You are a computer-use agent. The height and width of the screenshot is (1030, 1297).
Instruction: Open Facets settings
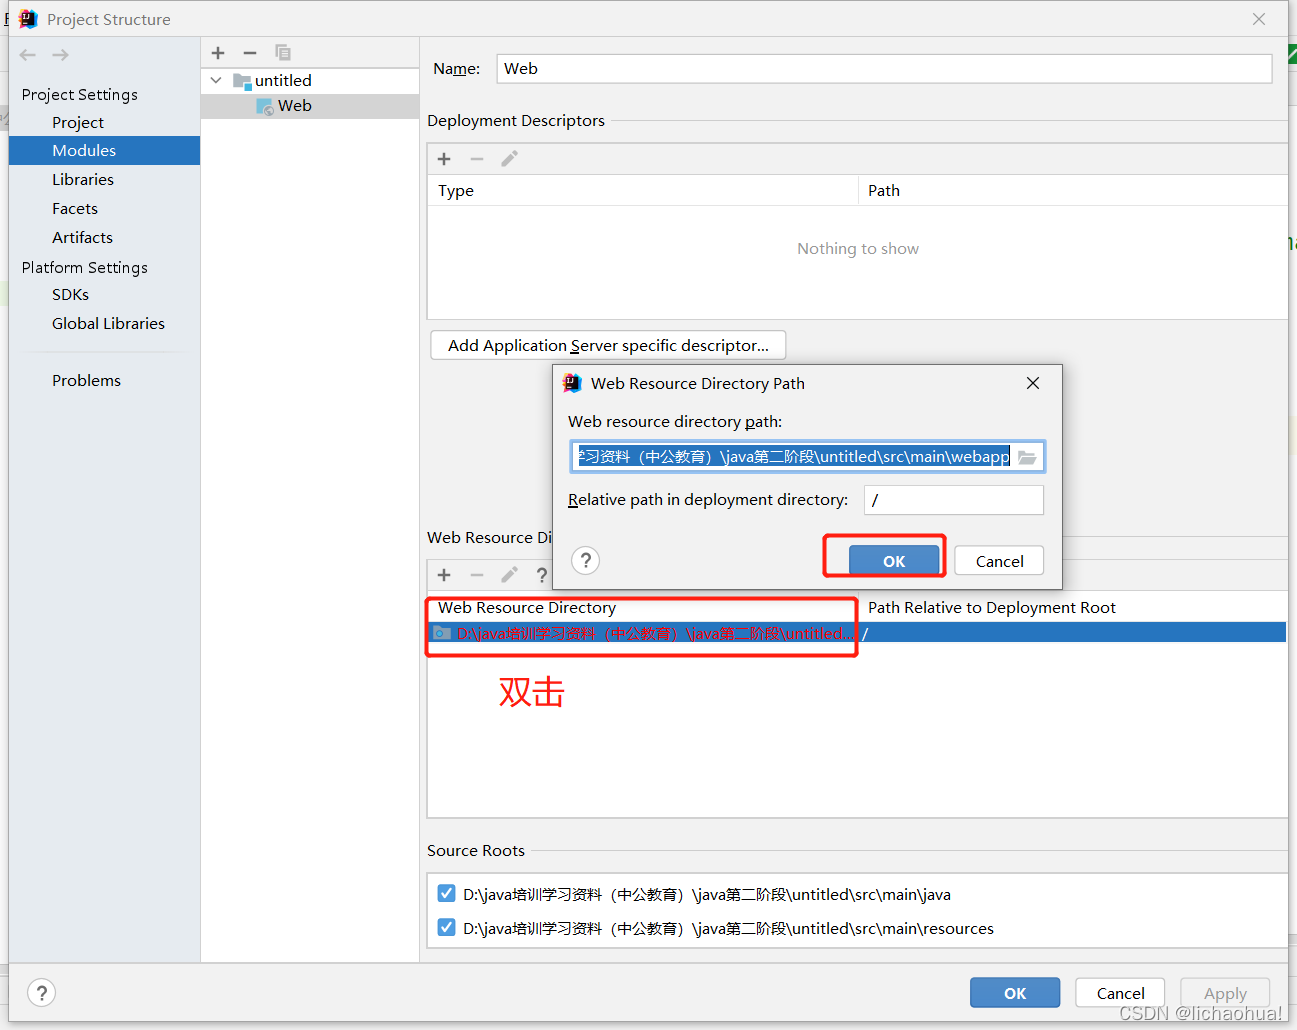[75, 208]
